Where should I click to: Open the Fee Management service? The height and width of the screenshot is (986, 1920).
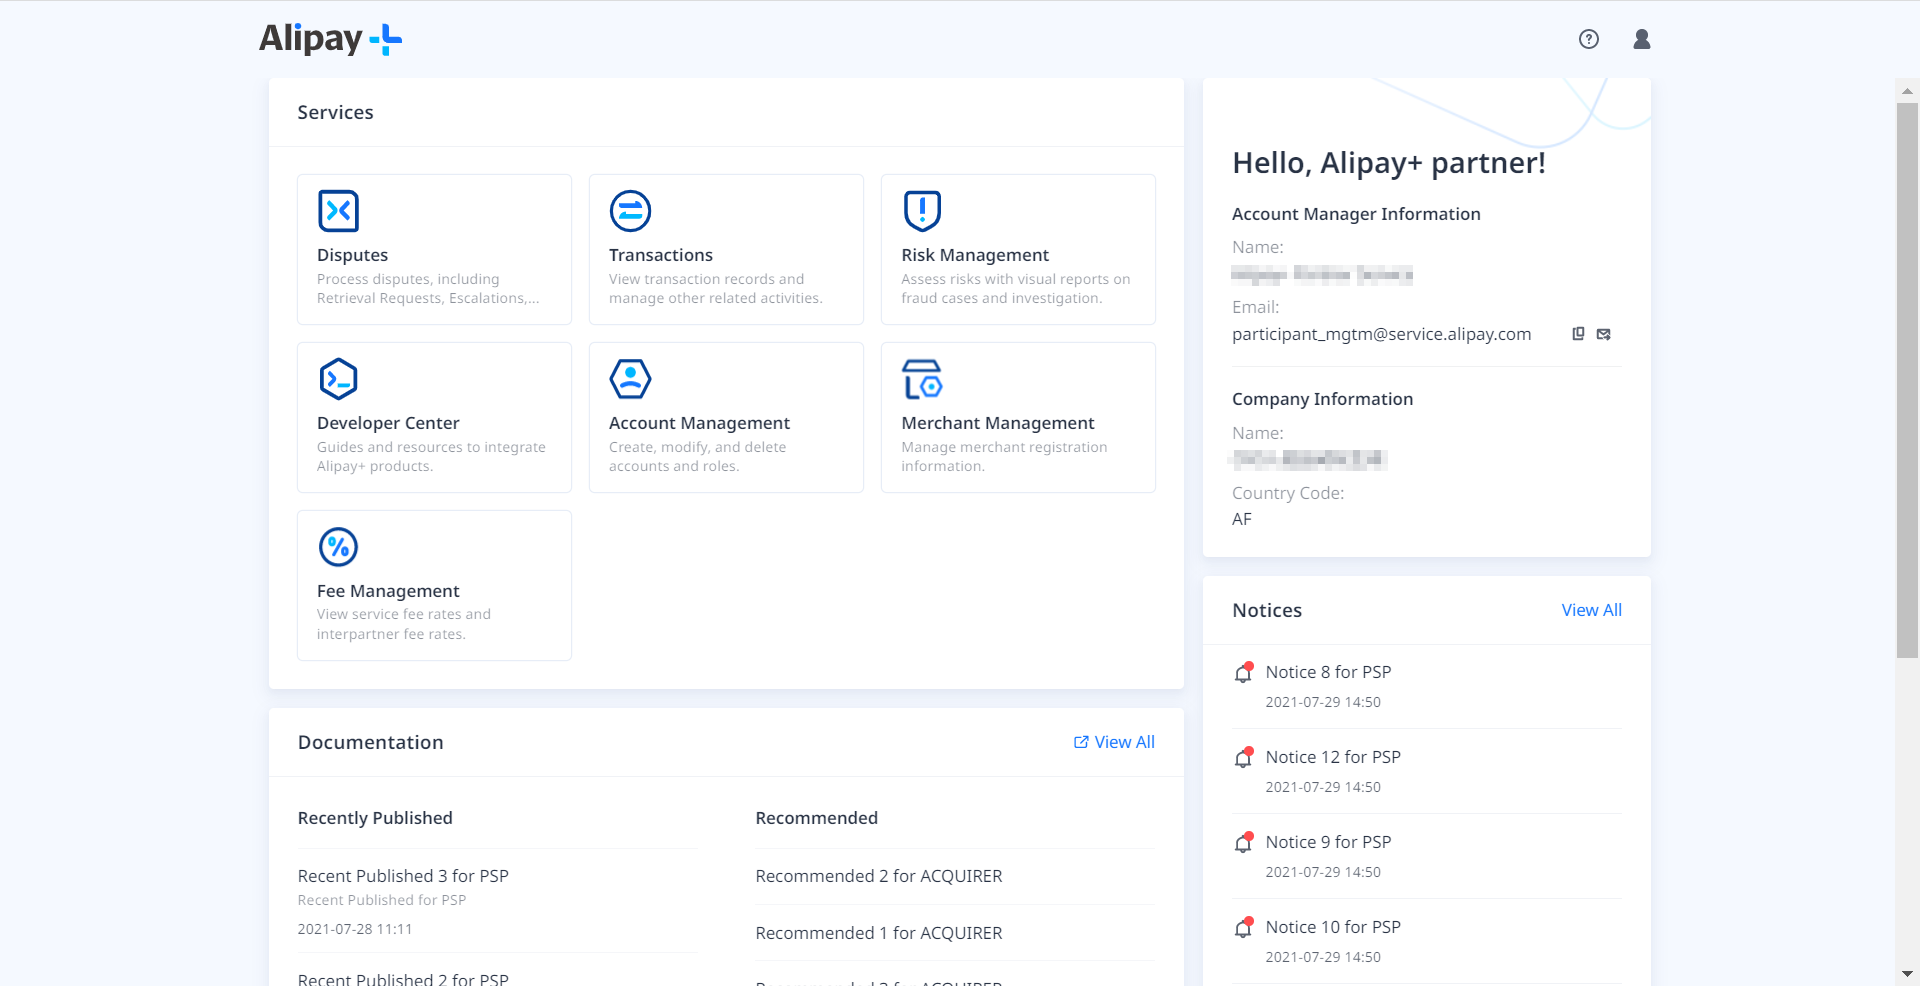coord(434,585)
